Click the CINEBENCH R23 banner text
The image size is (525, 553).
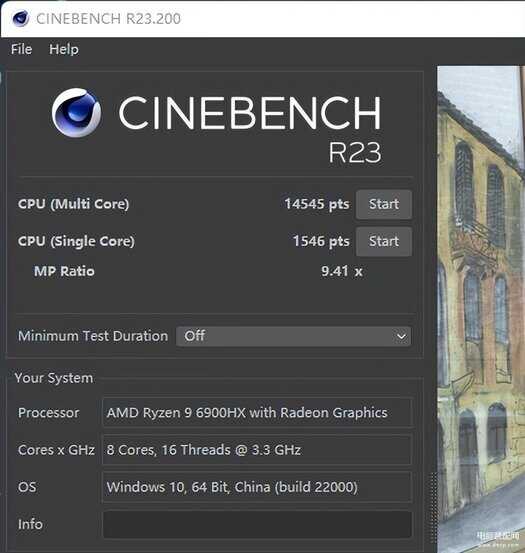pos(250,128)
